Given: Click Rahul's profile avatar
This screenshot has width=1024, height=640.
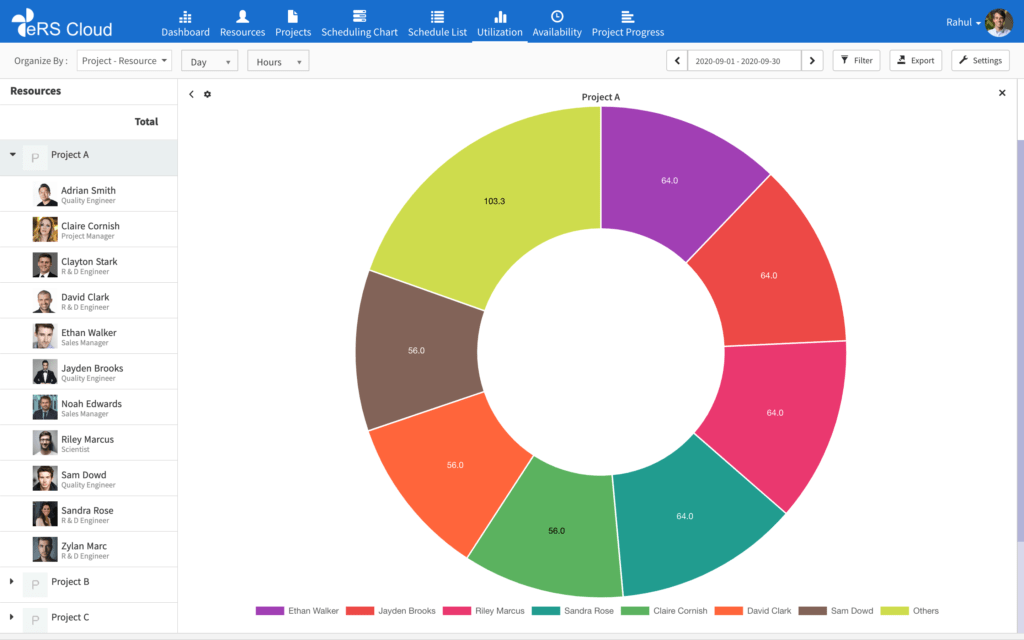Looking at the screenshot, I should (999, 22).
